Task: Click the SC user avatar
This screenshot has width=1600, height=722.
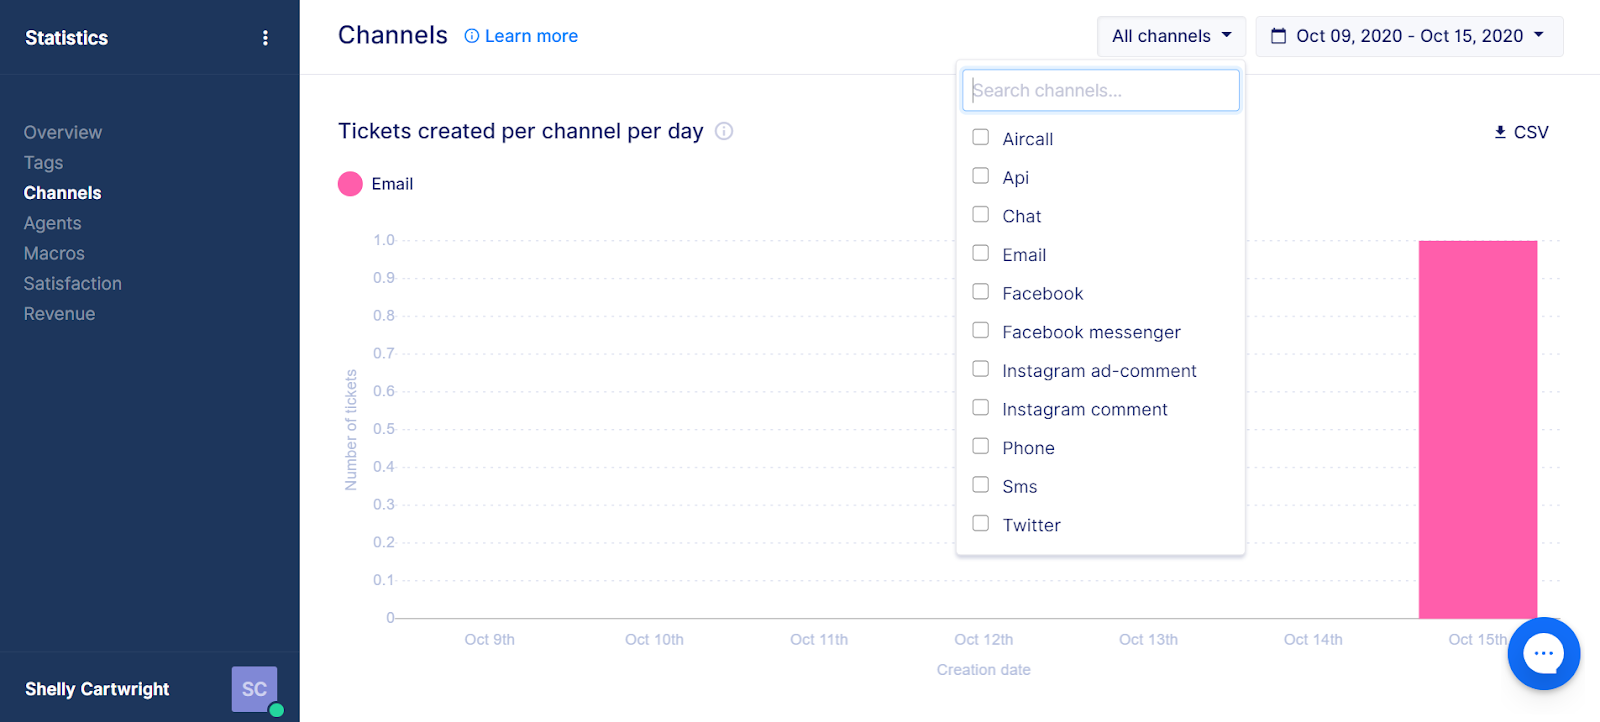Action: coord(254,689)
